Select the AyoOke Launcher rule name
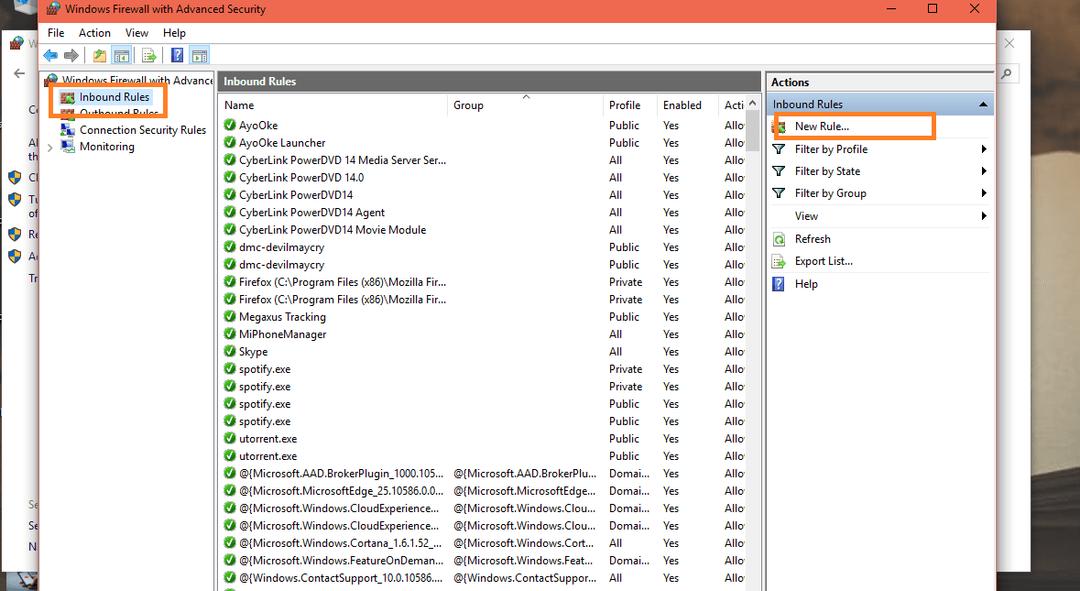 pyautogui.click(x=282, y=143)
